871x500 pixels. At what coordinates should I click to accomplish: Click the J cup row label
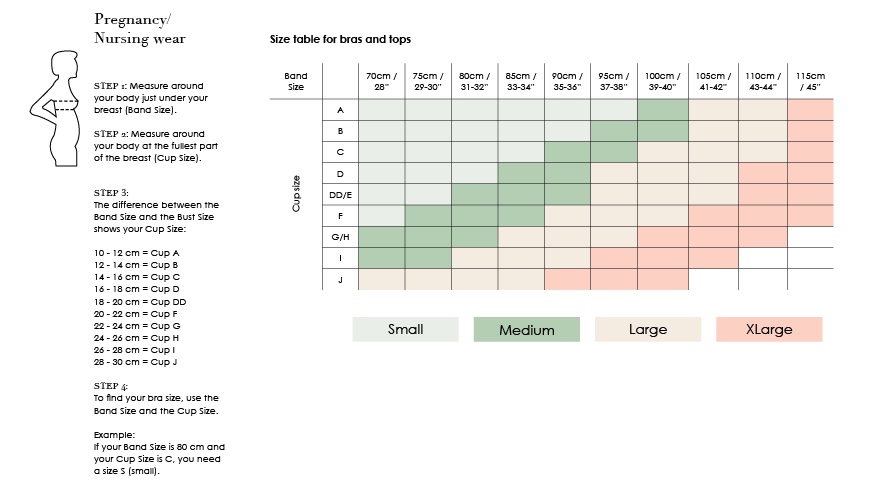(x=340, y=280)
